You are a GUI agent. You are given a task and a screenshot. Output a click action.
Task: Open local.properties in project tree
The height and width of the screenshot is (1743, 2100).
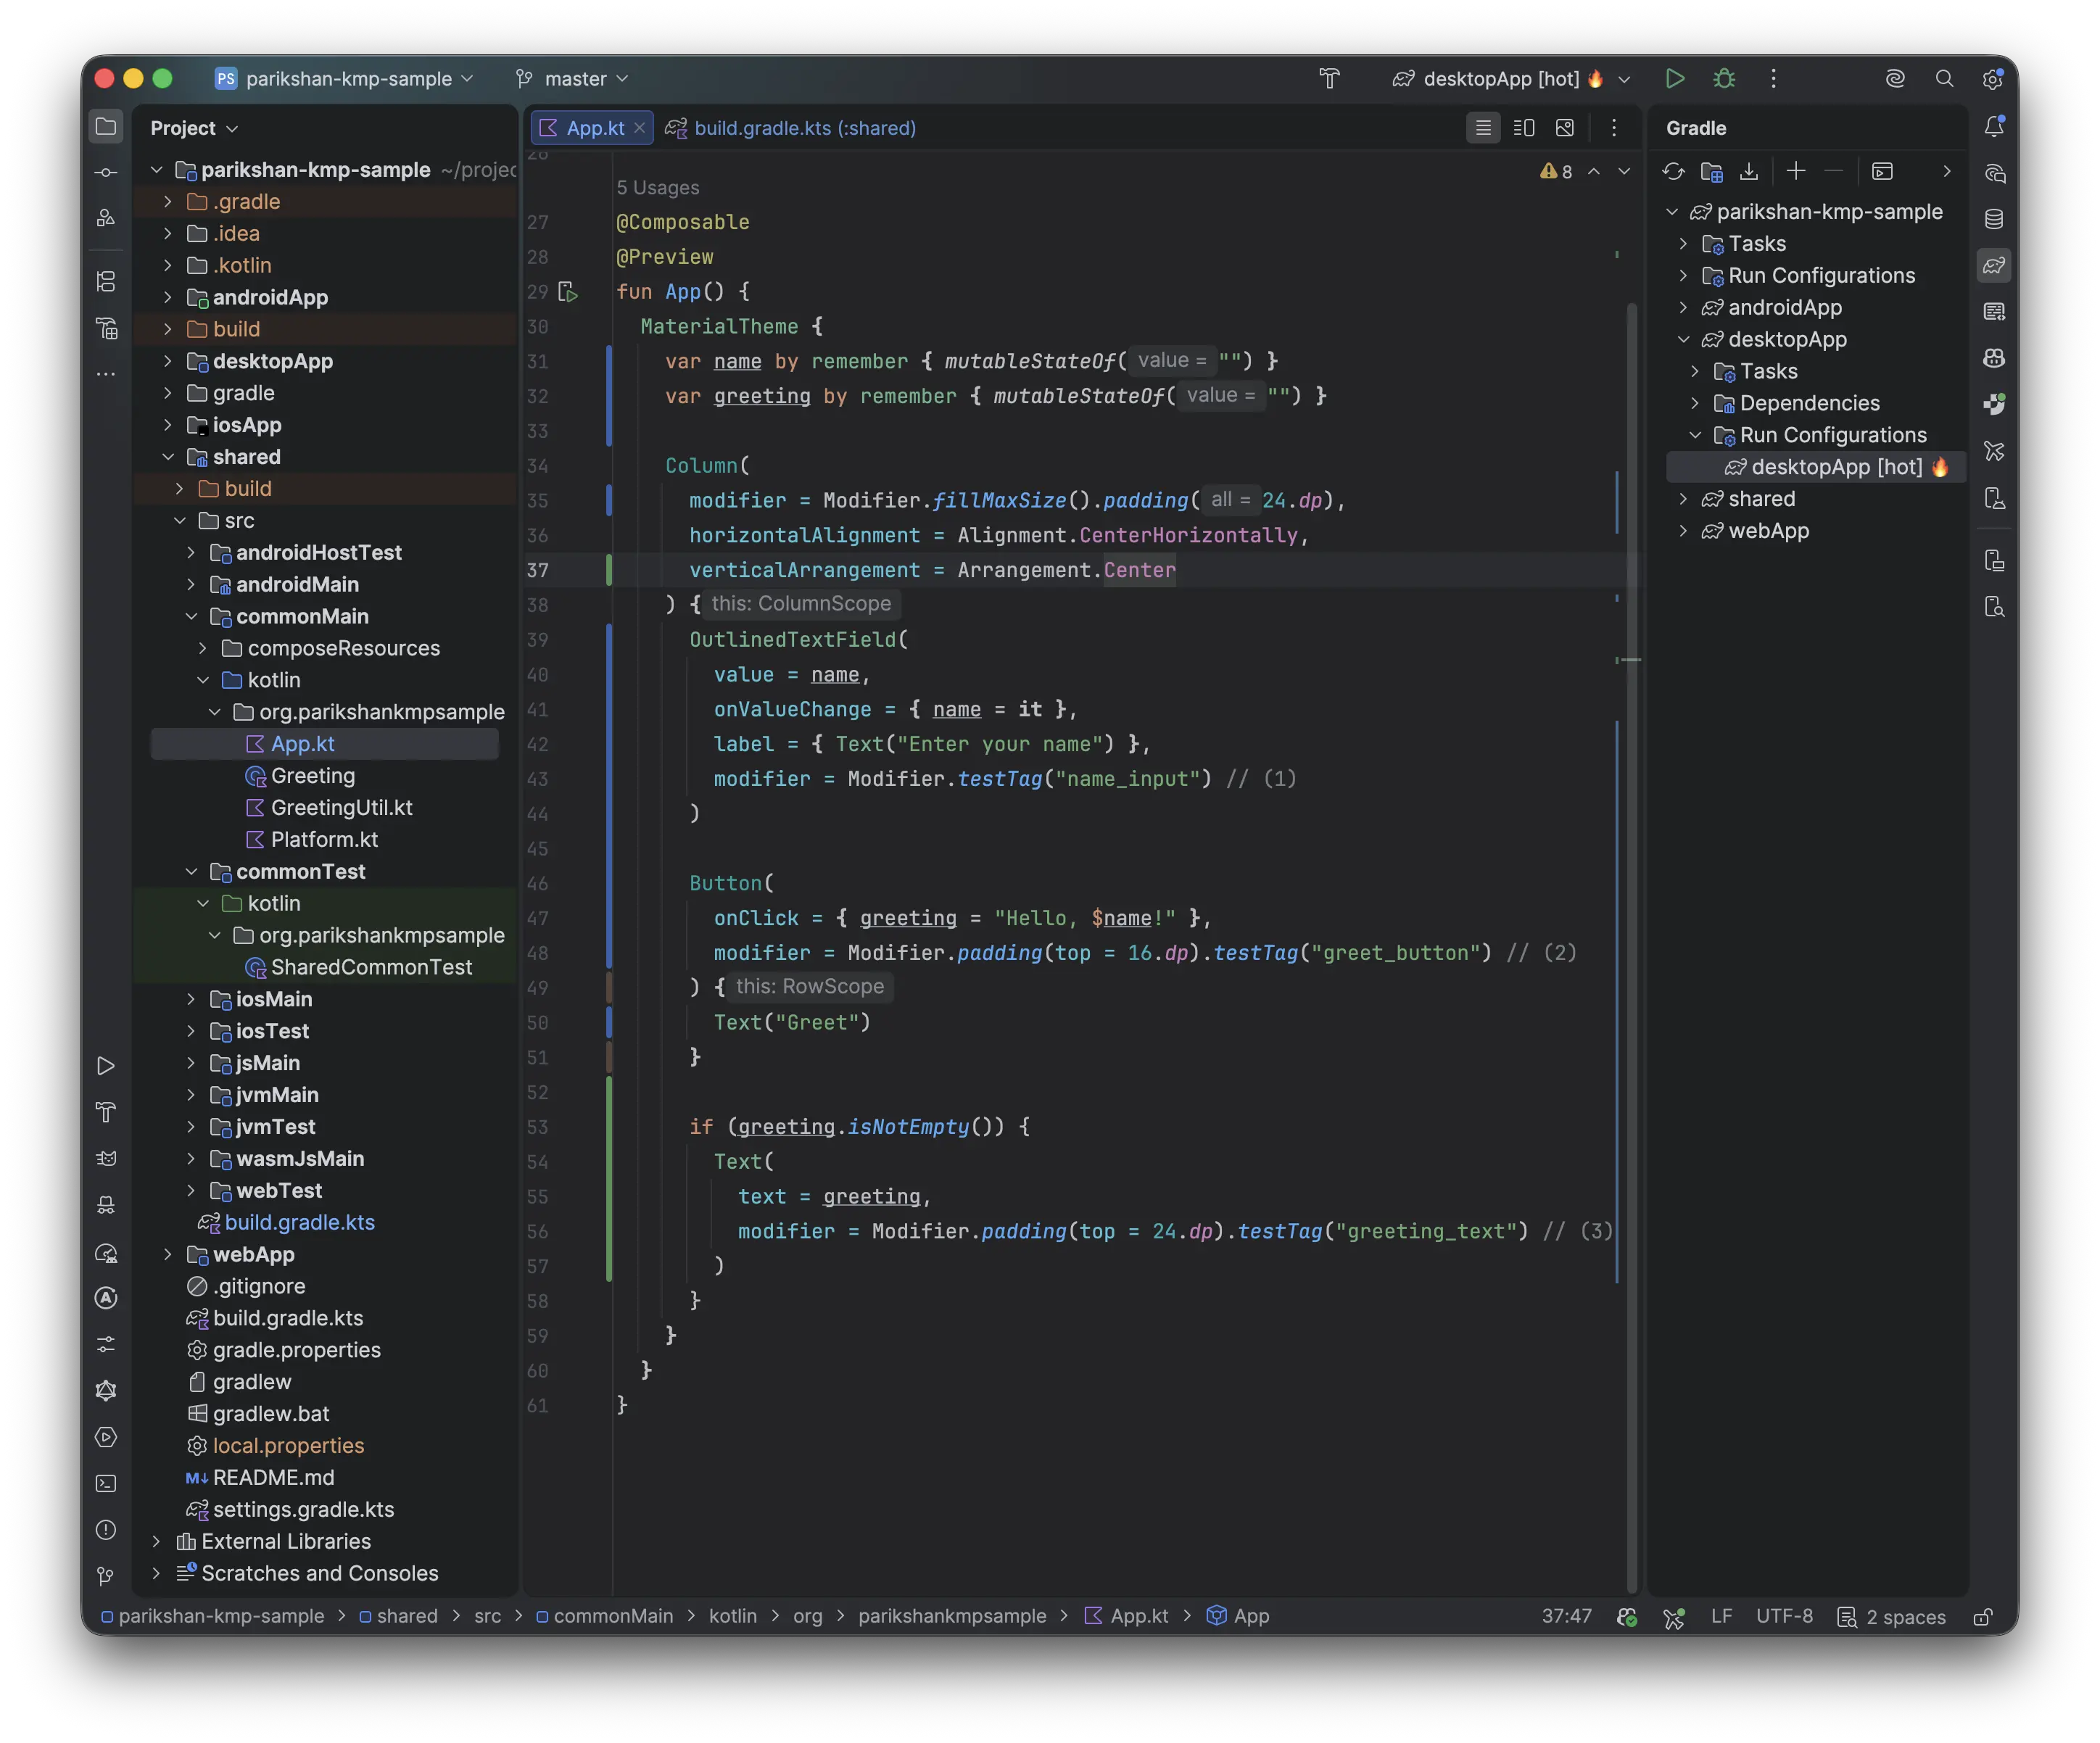288,1445
